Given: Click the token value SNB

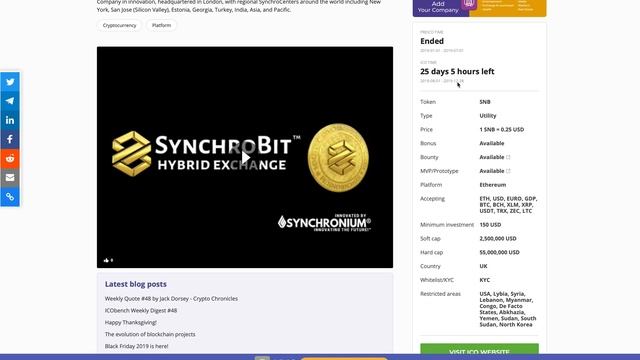Looking at the screenshot, I should click(x=485, y=102).
